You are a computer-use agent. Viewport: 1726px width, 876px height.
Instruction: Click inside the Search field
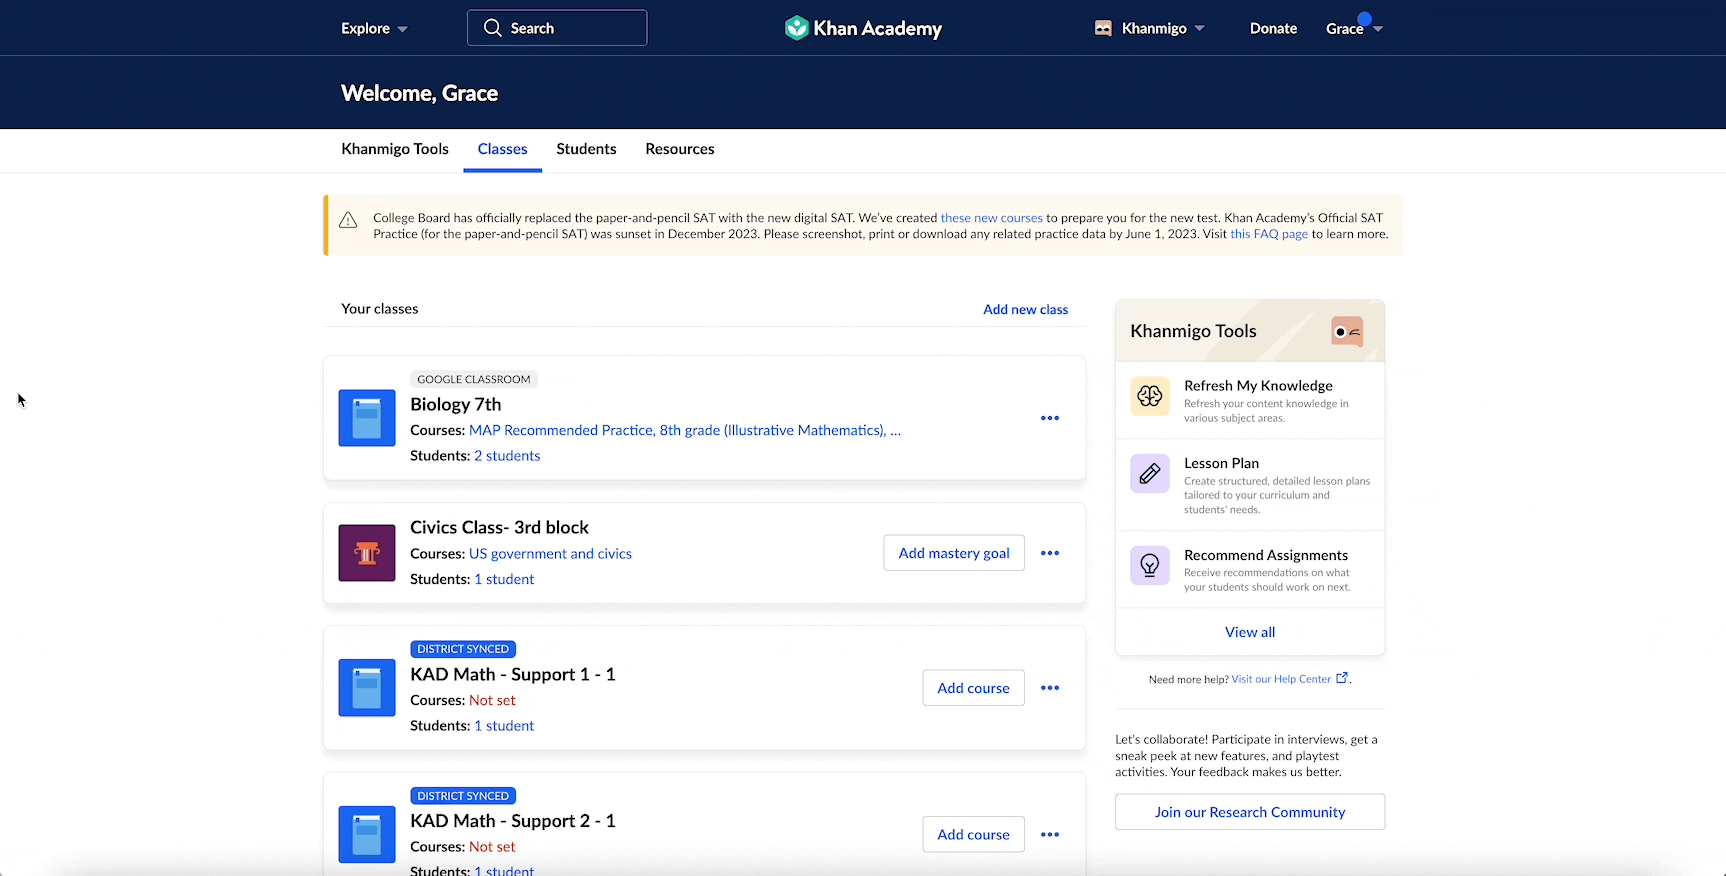[x=557, y=28]
